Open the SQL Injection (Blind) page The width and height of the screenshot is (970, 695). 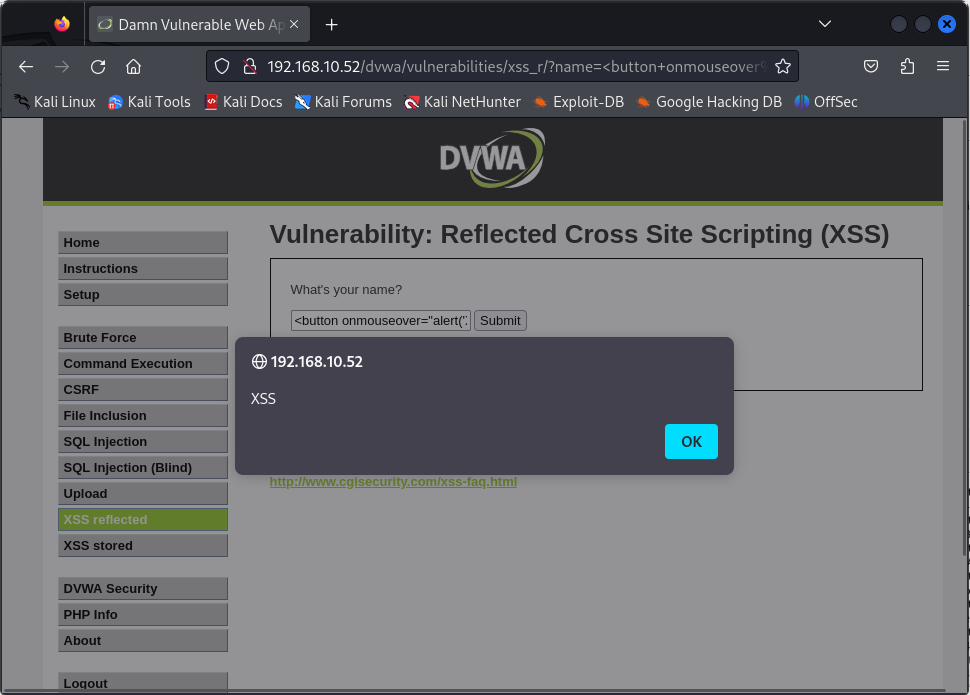143,467
